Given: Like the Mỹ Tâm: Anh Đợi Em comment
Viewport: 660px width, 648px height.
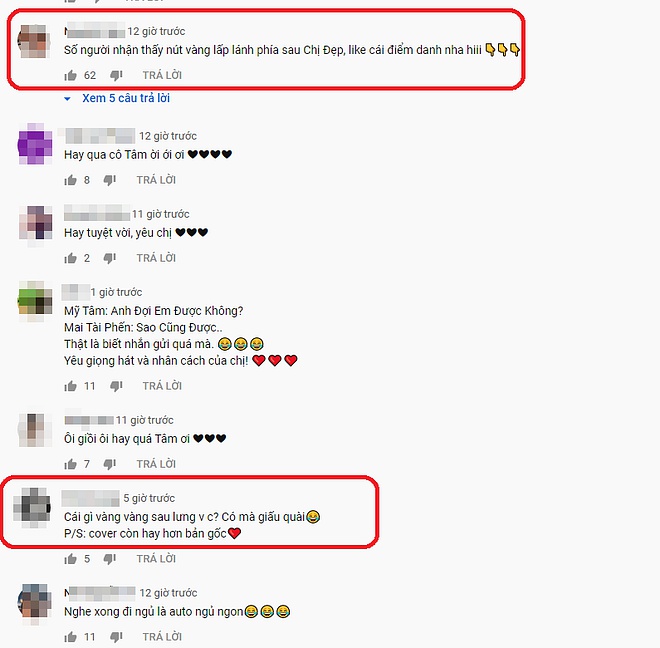Looking at the screenshot, I should coord(70,386).
